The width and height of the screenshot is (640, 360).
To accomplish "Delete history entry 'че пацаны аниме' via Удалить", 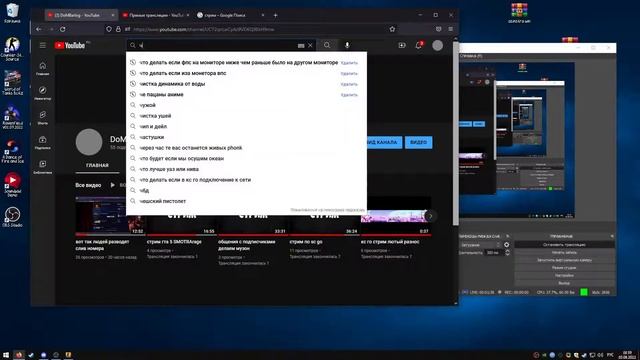I will coord(349,95).
